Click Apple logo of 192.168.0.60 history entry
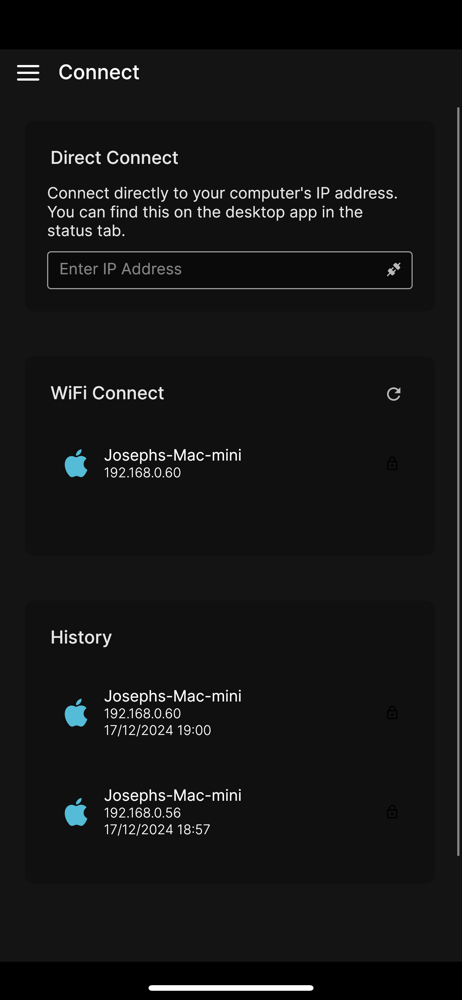 click(76, 712)
